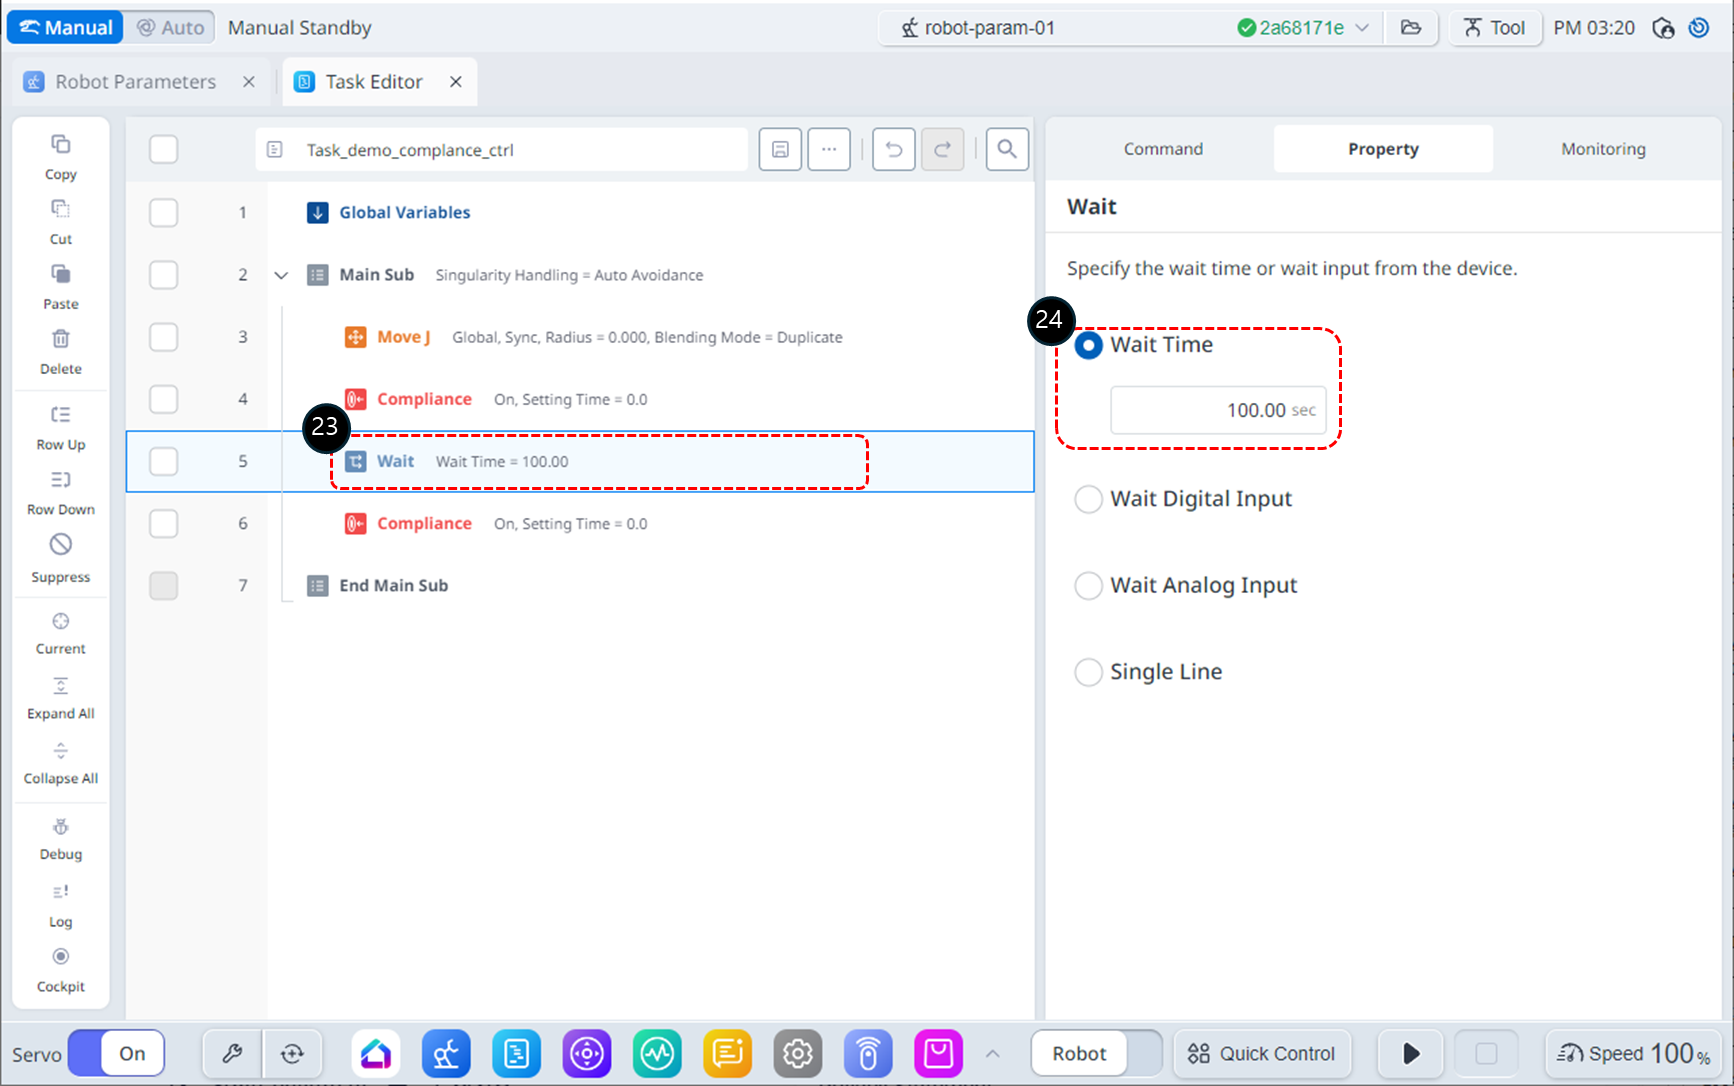Click the Wait Time seconds input field
1734x1086 pixels.
click(x=1217, y=410)
